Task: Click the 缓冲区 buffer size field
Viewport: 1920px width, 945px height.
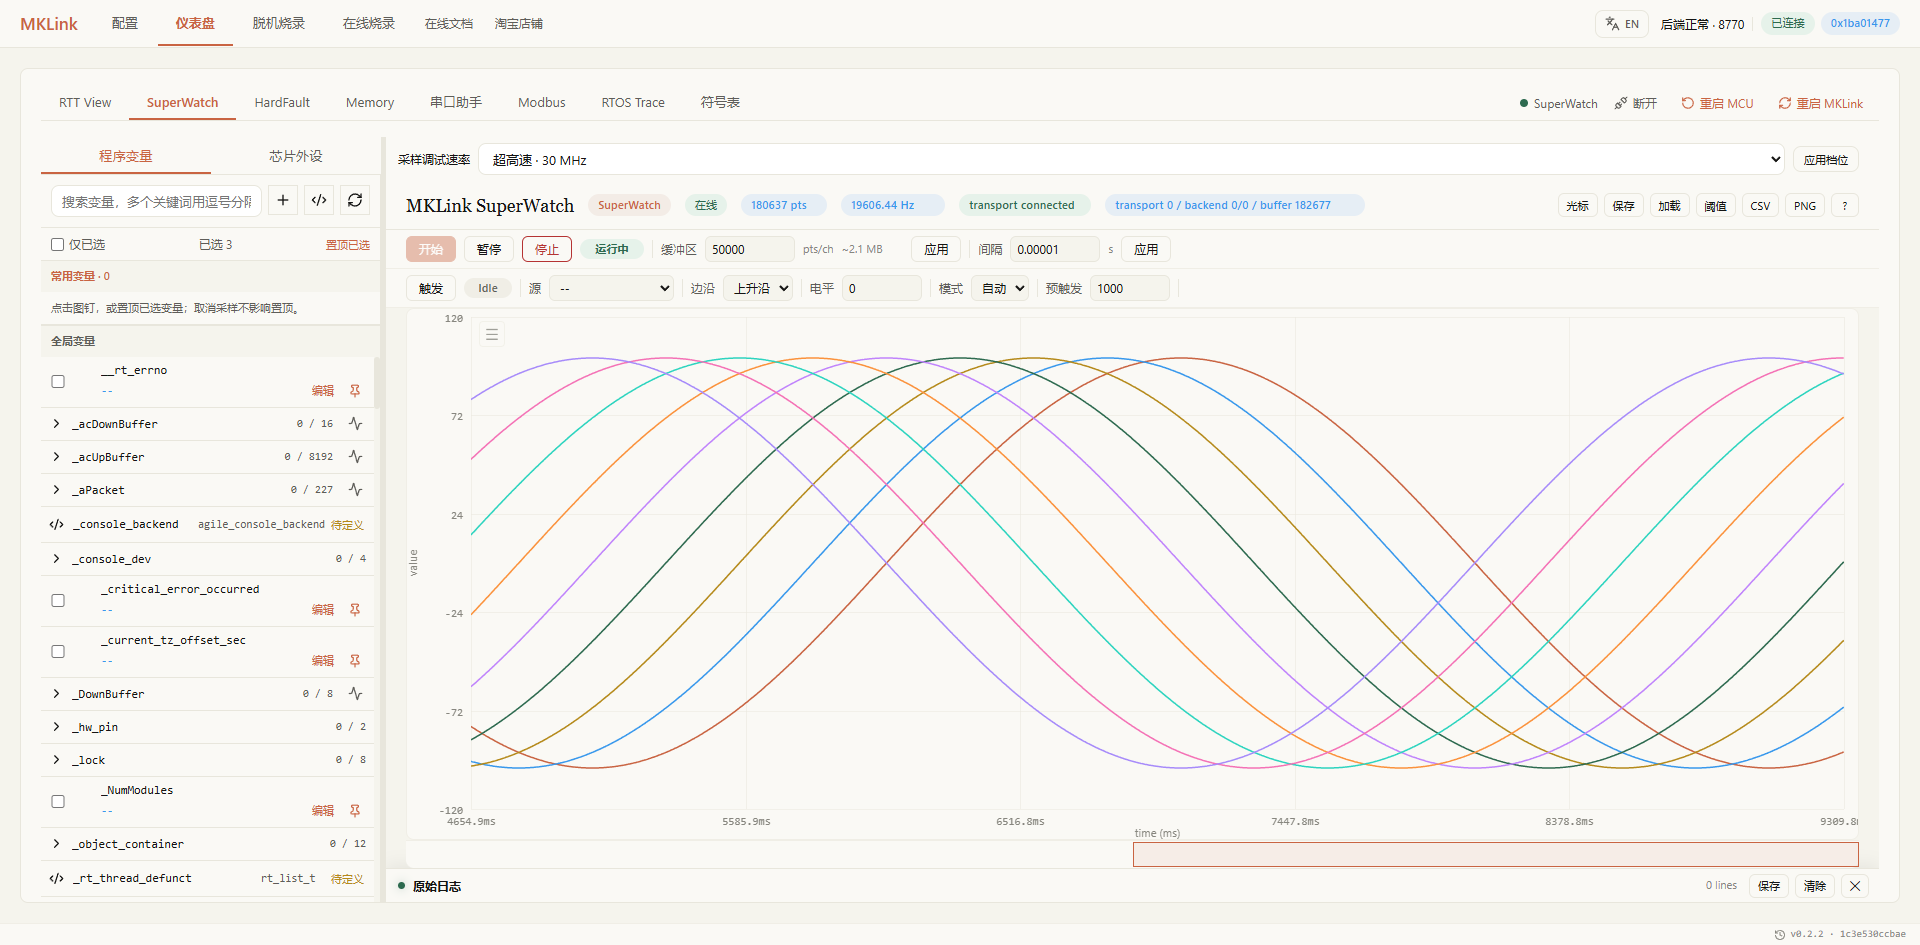Action: click(750, 249)
